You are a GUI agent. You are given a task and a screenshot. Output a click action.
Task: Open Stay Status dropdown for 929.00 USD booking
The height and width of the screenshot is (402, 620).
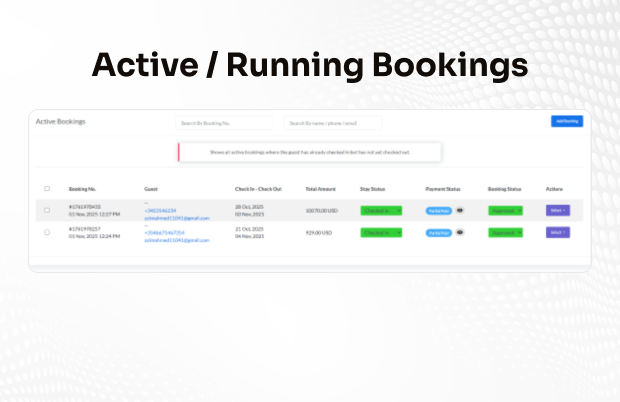click(381, 232)
